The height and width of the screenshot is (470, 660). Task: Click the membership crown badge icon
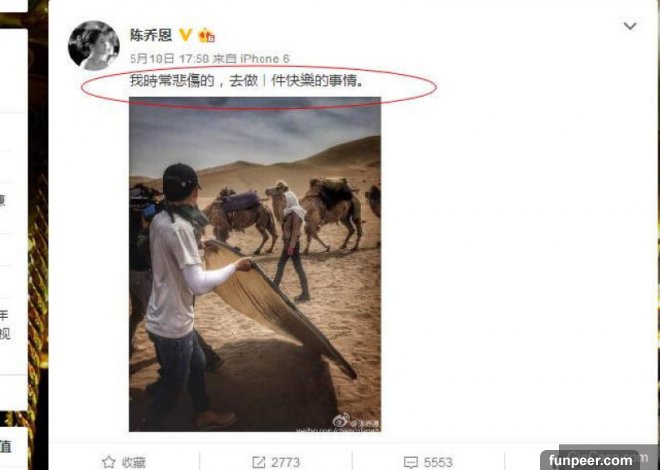tap(206, 35)
